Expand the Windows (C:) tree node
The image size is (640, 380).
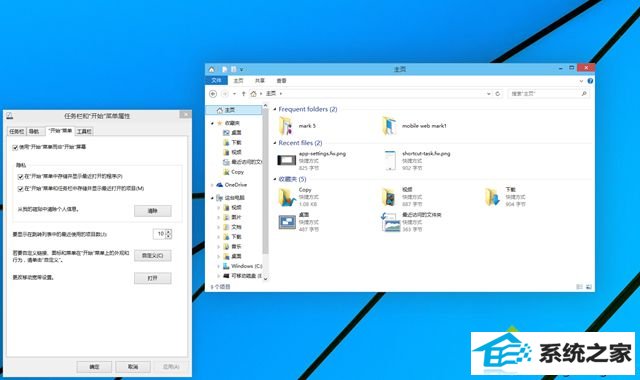[x=218, y=266]
